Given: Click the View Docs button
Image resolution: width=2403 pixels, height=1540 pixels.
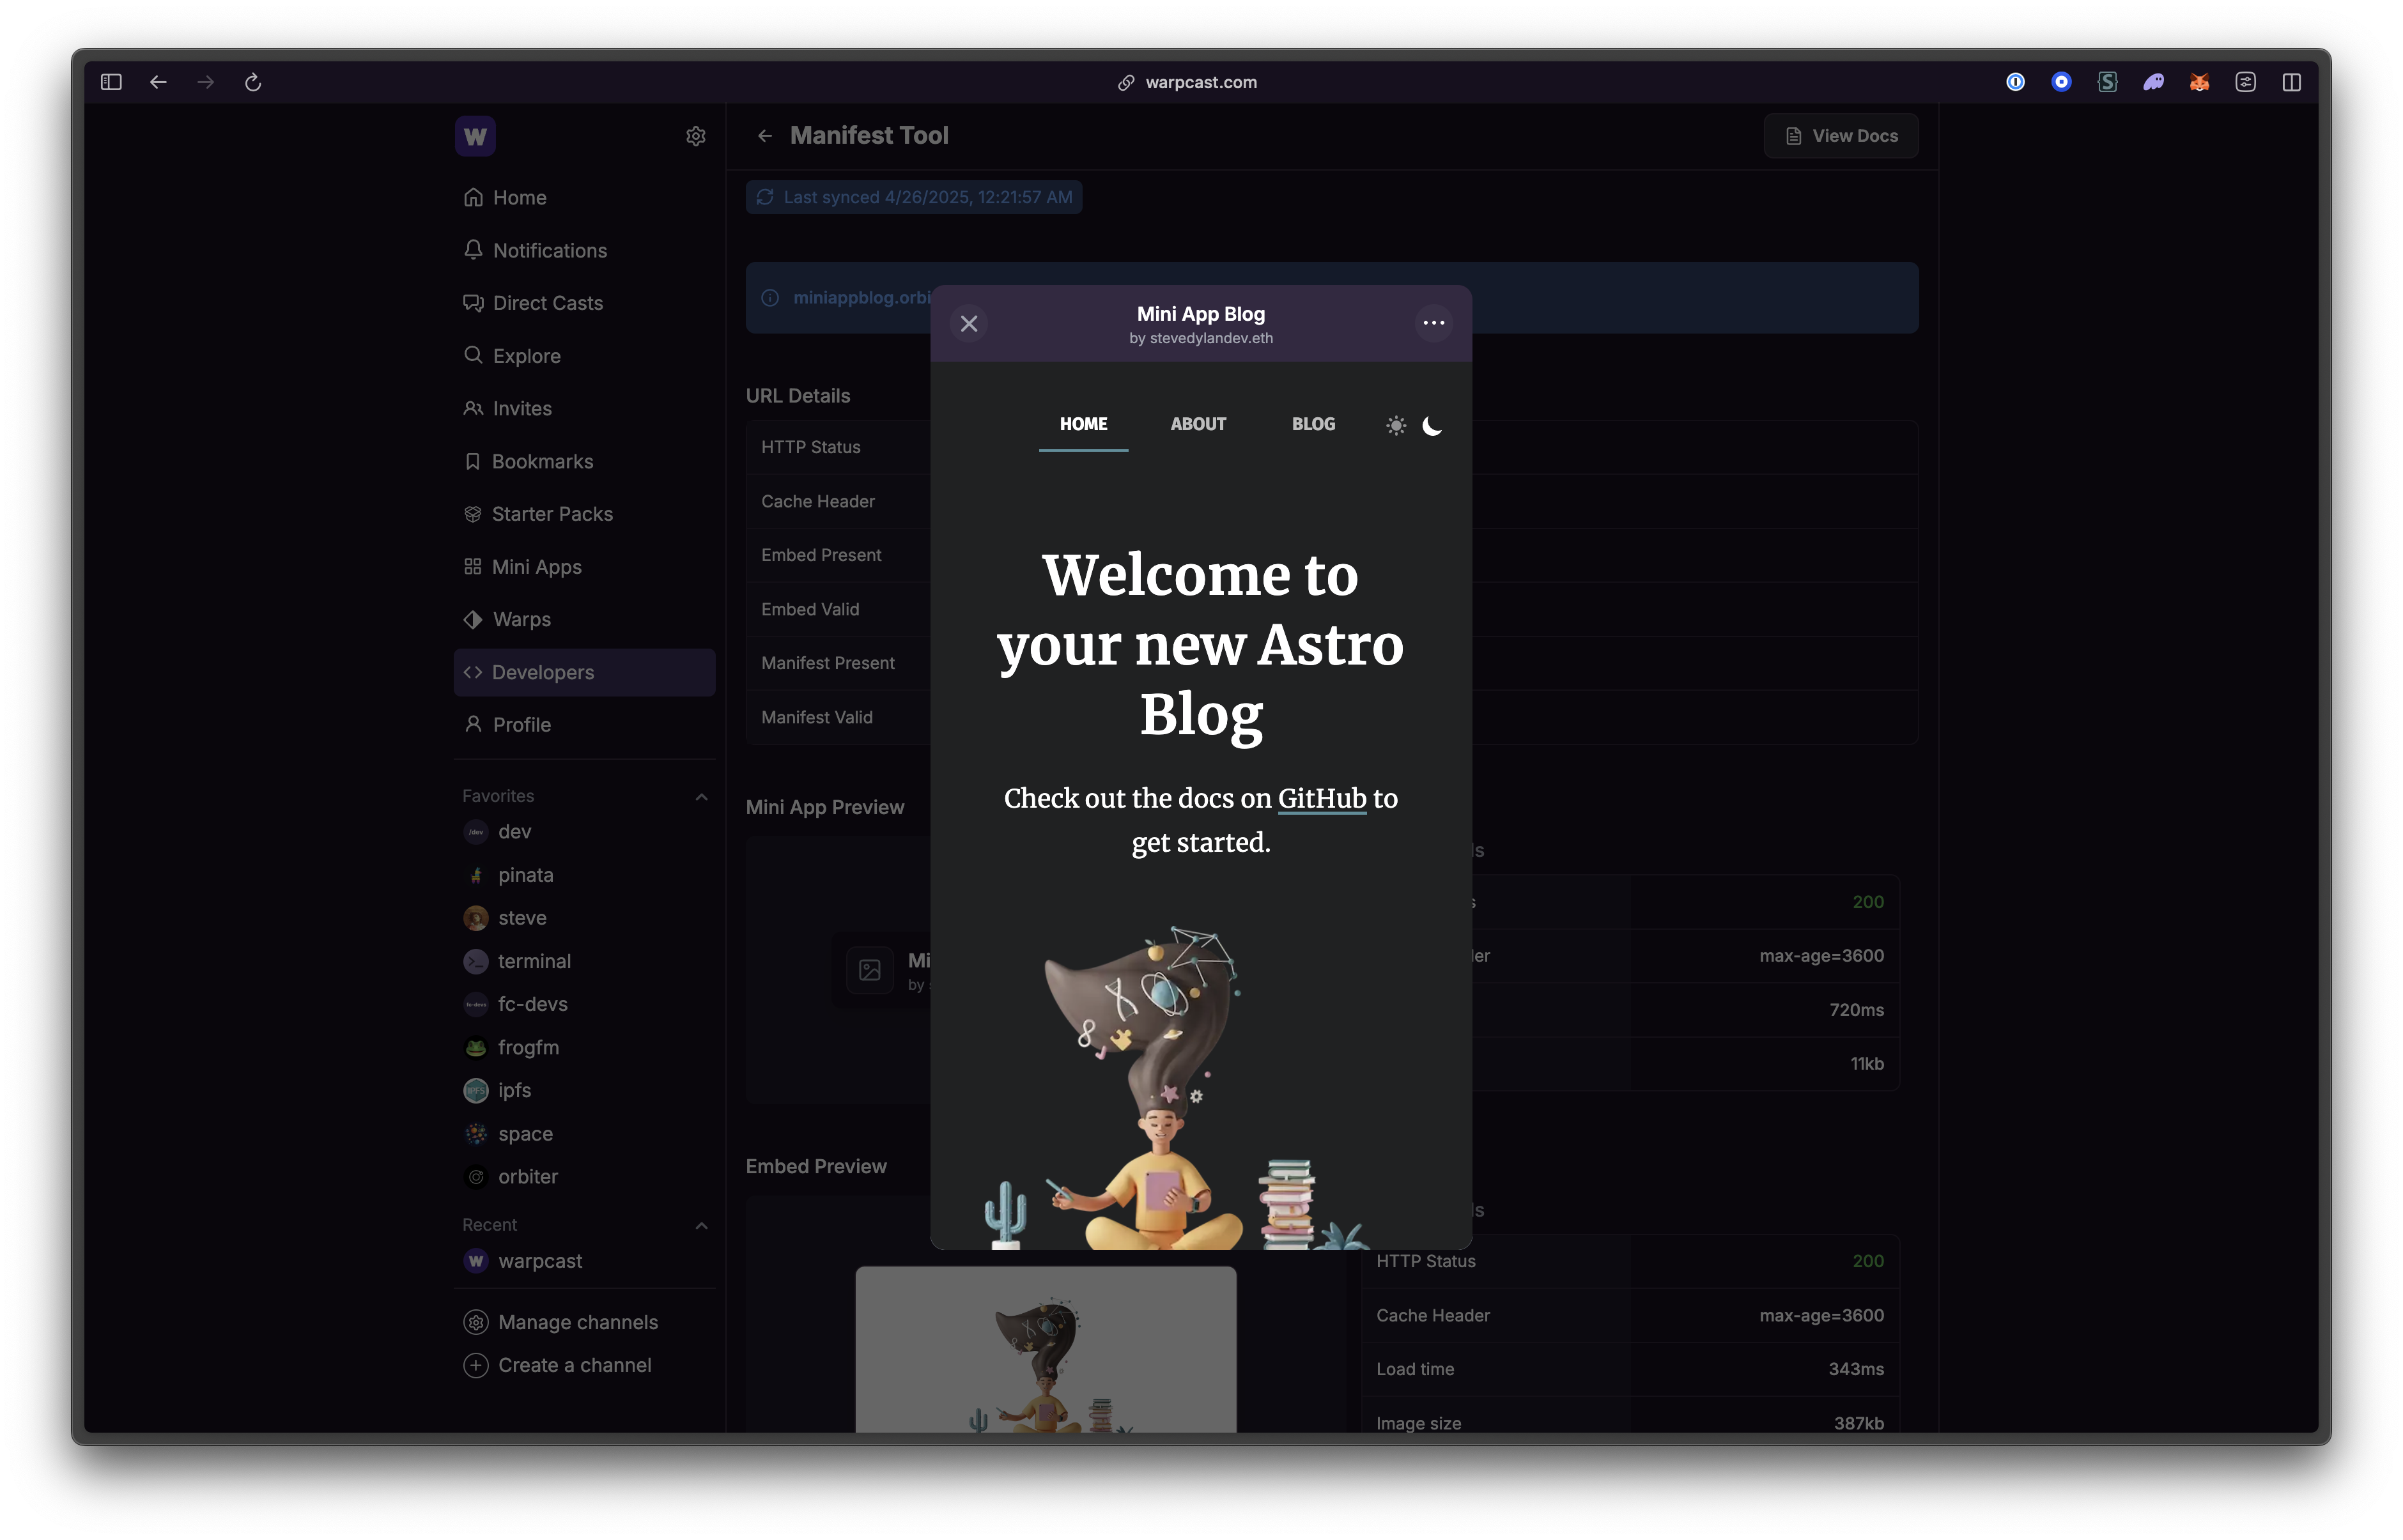Looking at the screenshot, I should (x=1841, y=136).
